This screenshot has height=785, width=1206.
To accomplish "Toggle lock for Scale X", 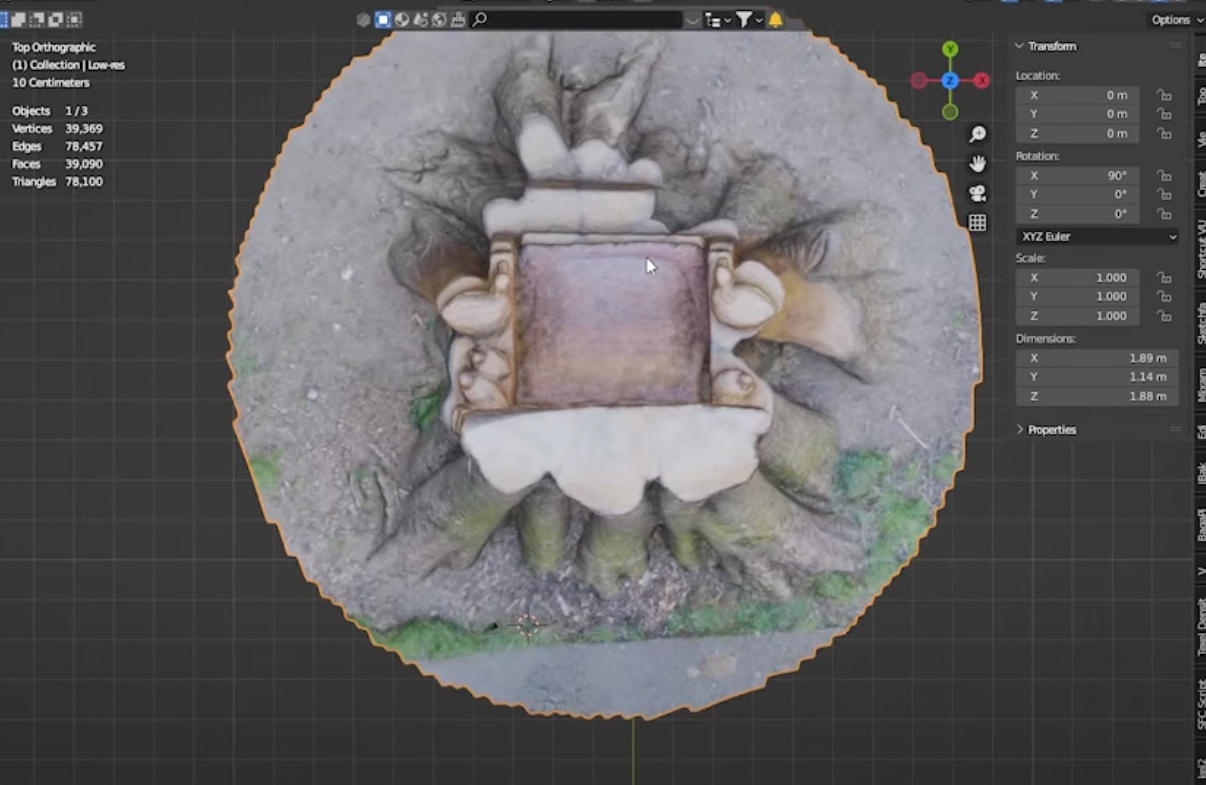I will coord(1164,277).
